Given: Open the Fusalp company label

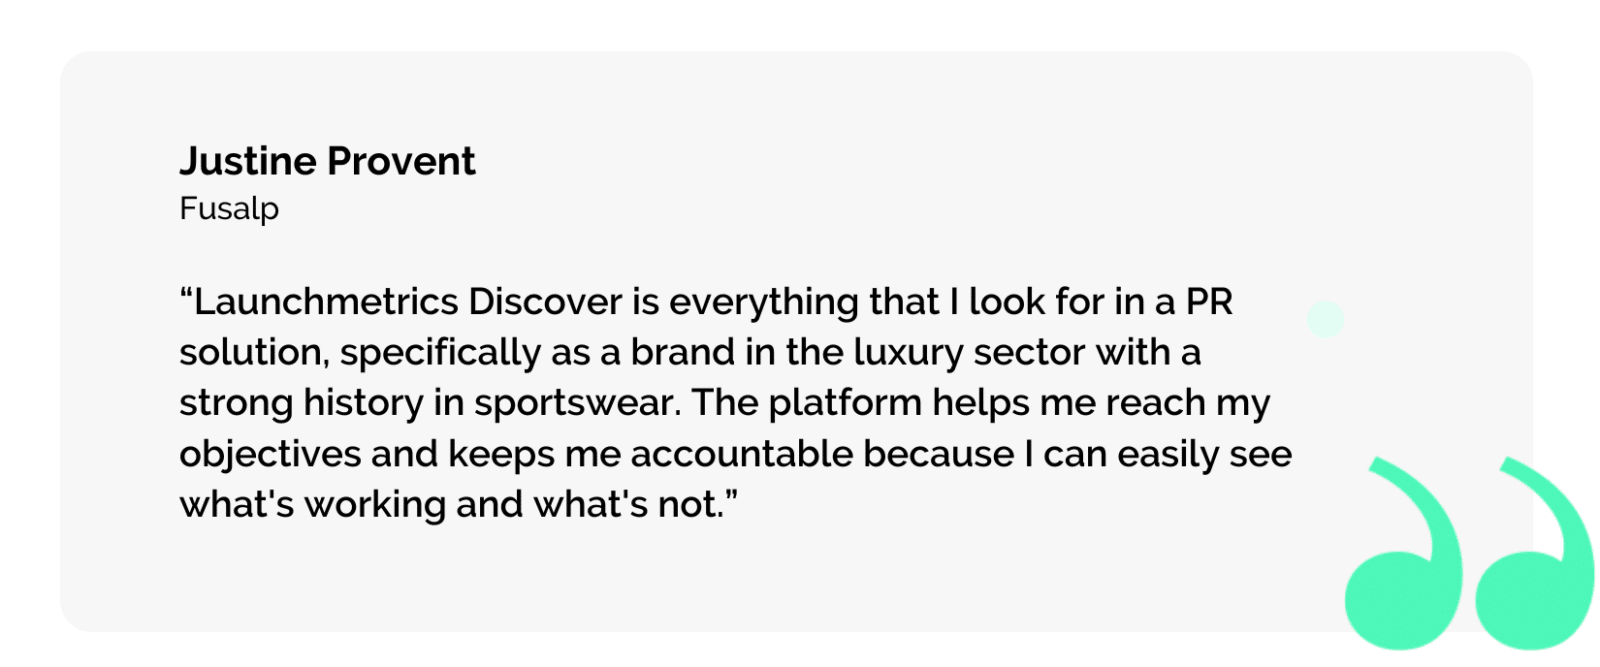Looking at the screenshot, I should click(x=229, y=208).
